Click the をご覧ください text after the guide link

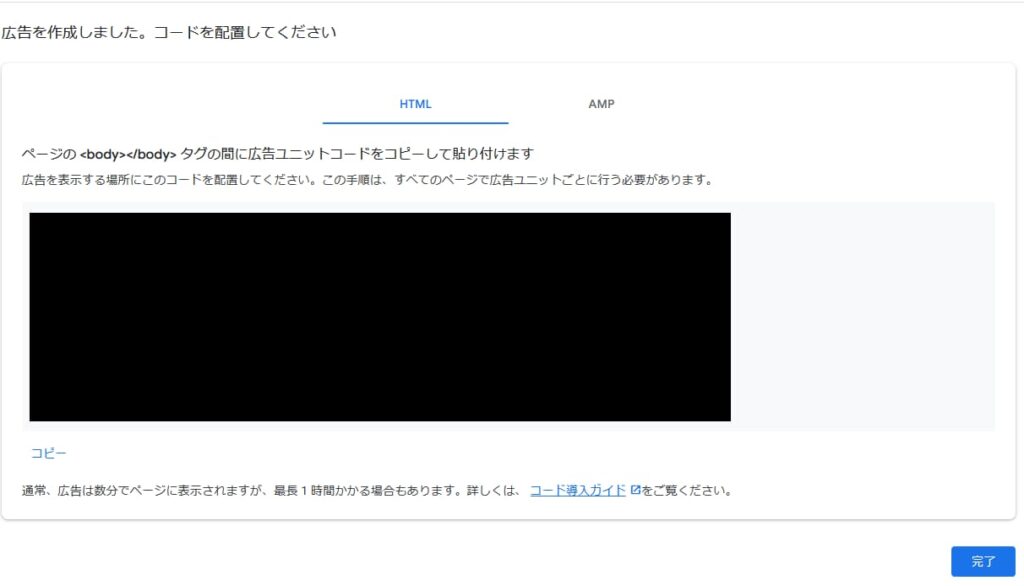(x=687, y=490)
